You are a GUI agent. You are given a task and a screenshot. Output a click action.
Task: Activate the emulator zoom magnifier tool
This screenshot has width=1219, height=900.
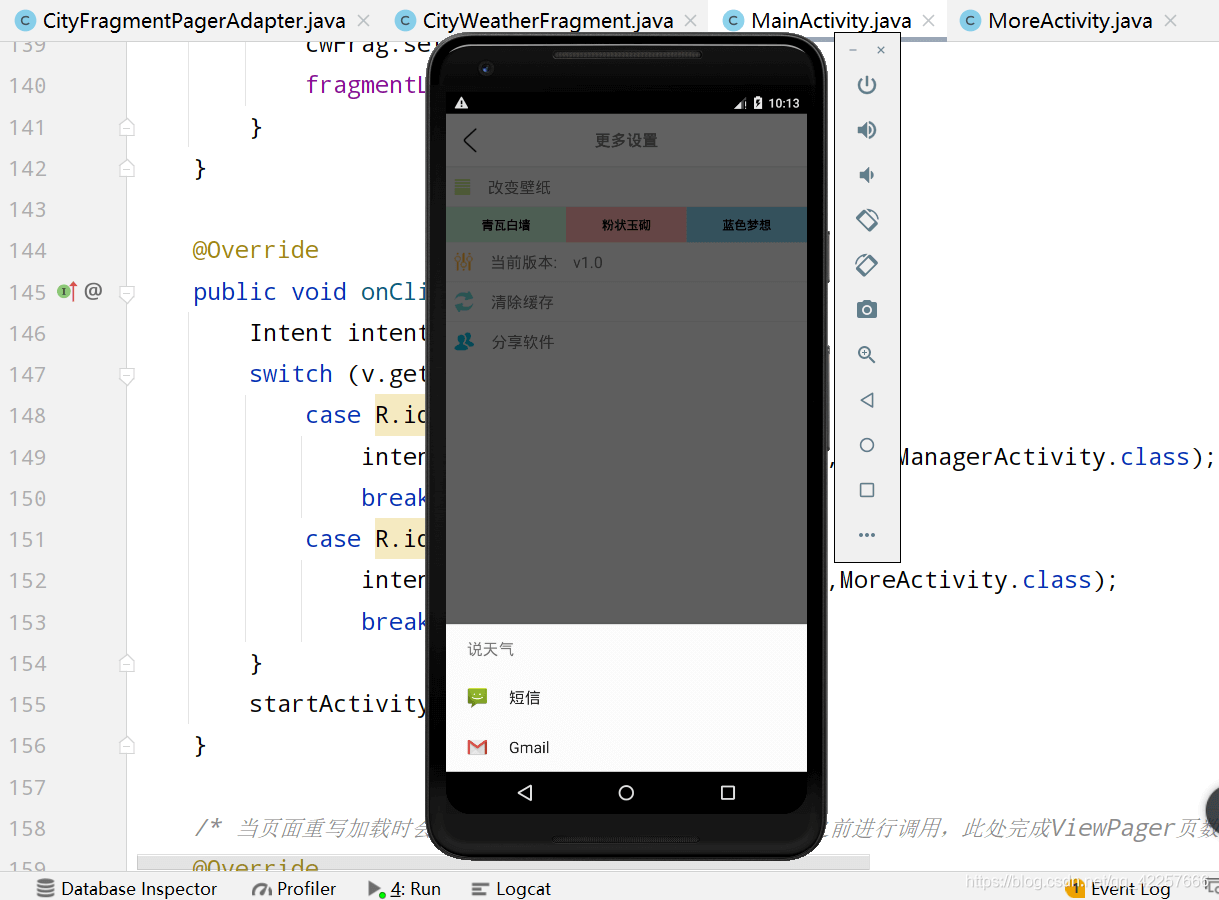click(x=866, y=354)
